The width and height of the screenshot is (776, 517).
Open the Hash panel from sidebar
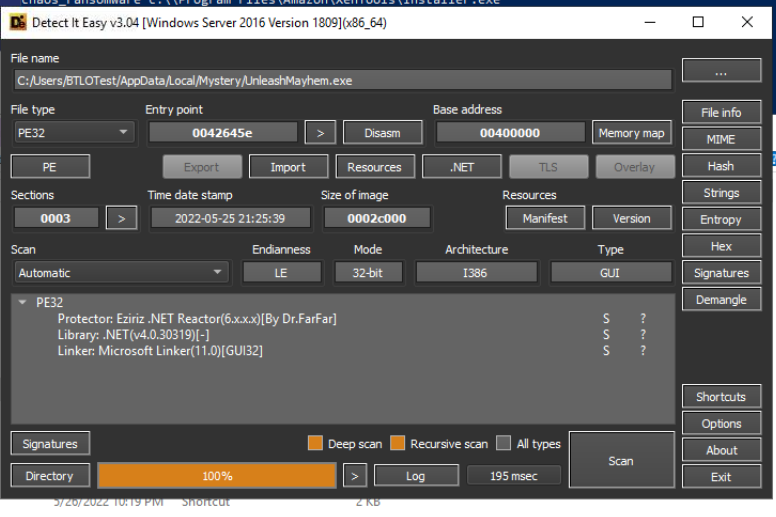coord(721,166)
